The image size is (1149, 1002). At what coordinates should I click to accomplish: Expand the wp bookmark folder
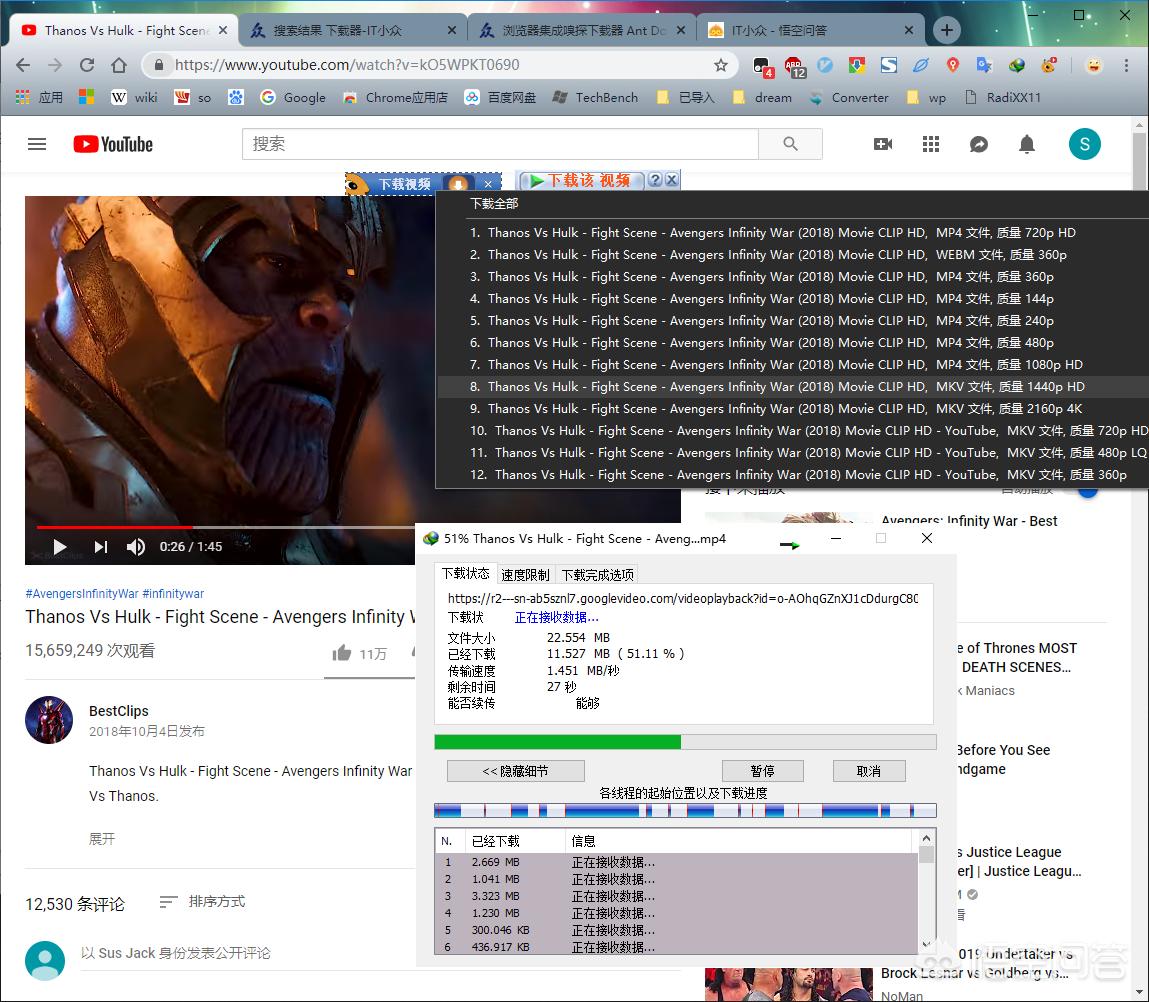(x=926, y=97)
